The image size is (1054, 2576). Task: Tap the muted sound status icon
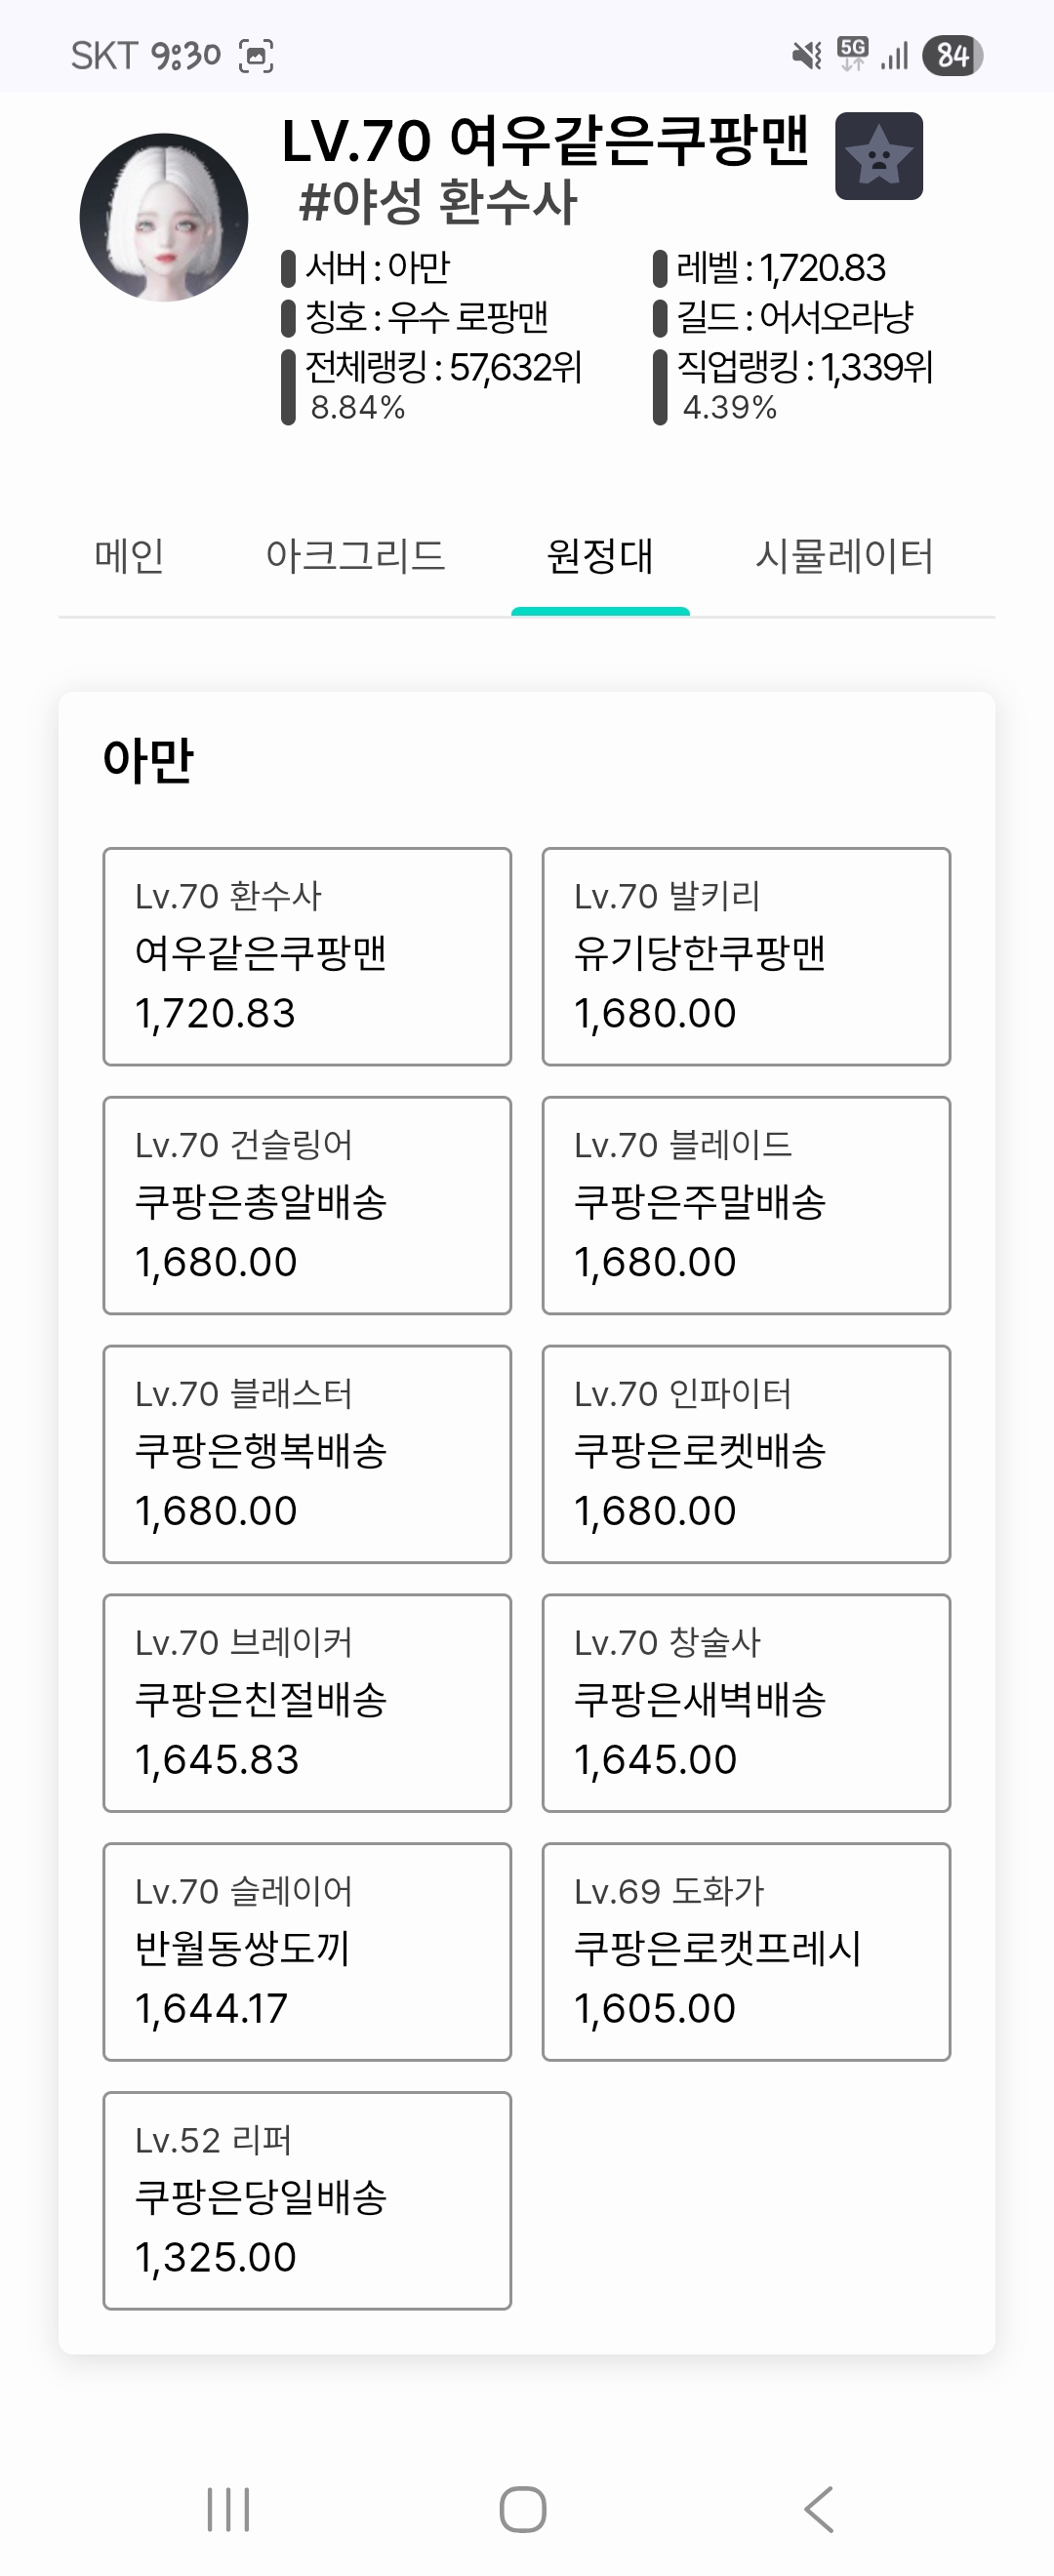coord(806,55)
